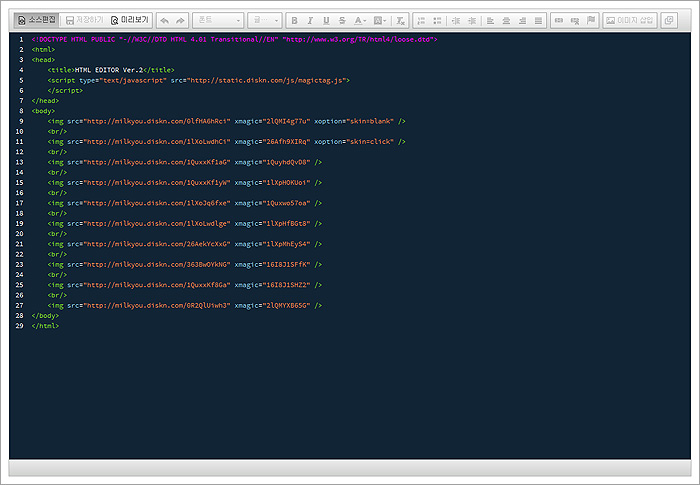Decrease the indent

(x=456, y=21)
